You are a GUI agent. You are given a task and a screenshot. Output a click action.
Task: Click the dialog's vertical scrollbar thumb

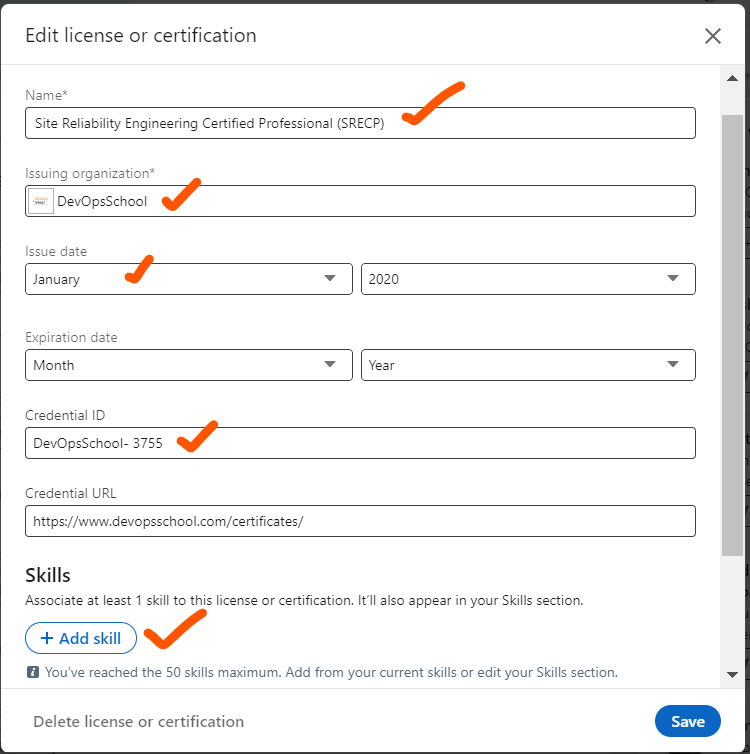pos(733,330)
